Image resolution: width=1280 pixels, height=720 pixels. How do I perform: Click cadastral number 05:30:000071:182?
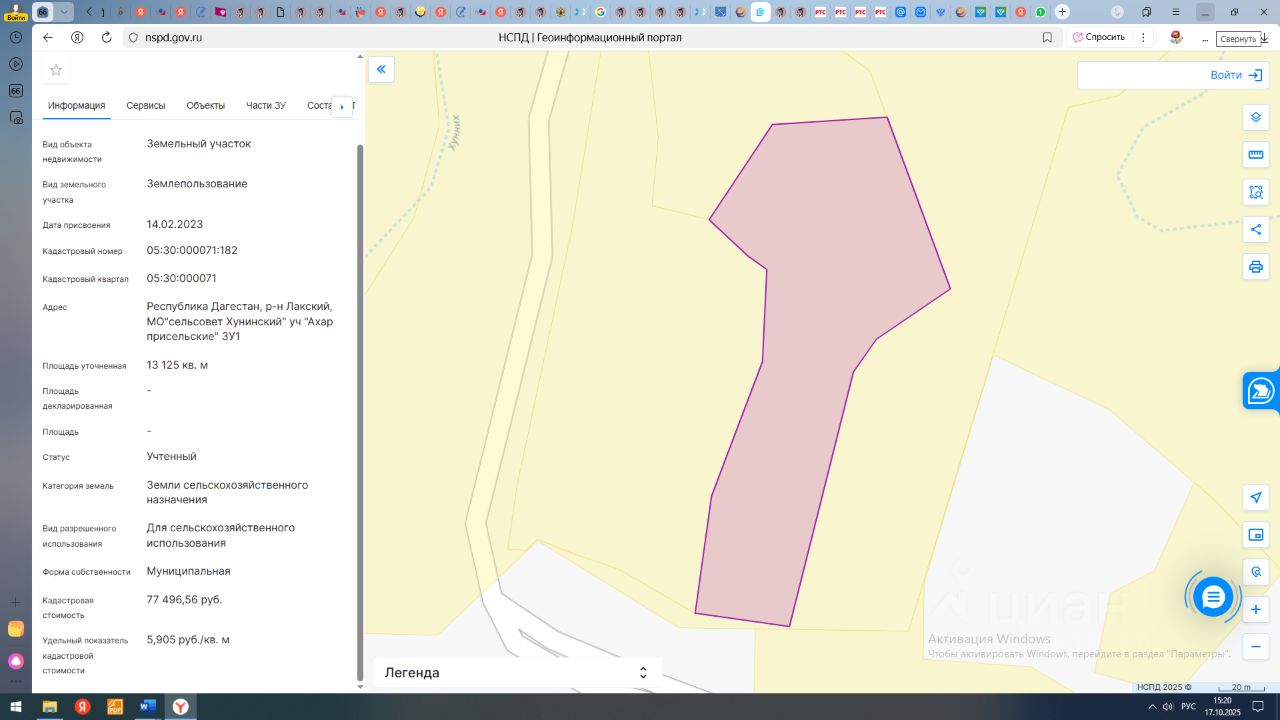[x=192, y=250]
